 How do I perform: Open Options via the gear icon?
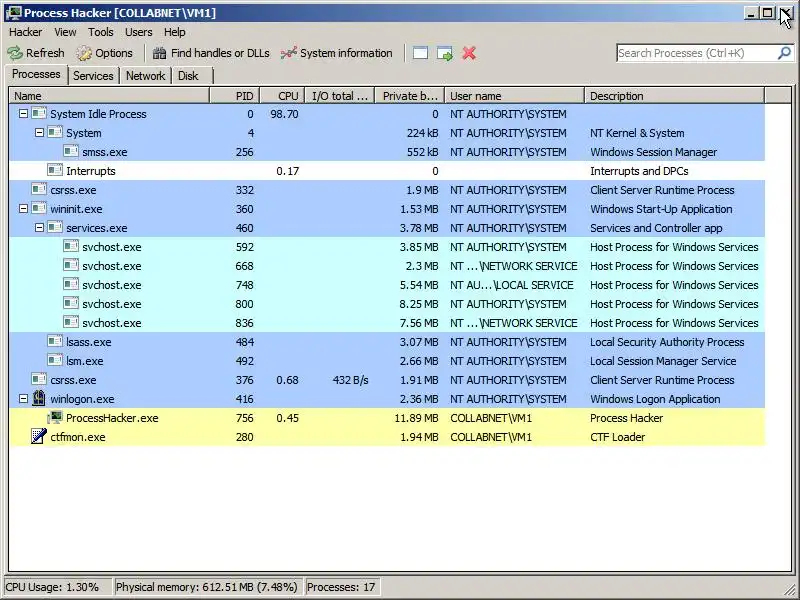click(x=84, y=53)
